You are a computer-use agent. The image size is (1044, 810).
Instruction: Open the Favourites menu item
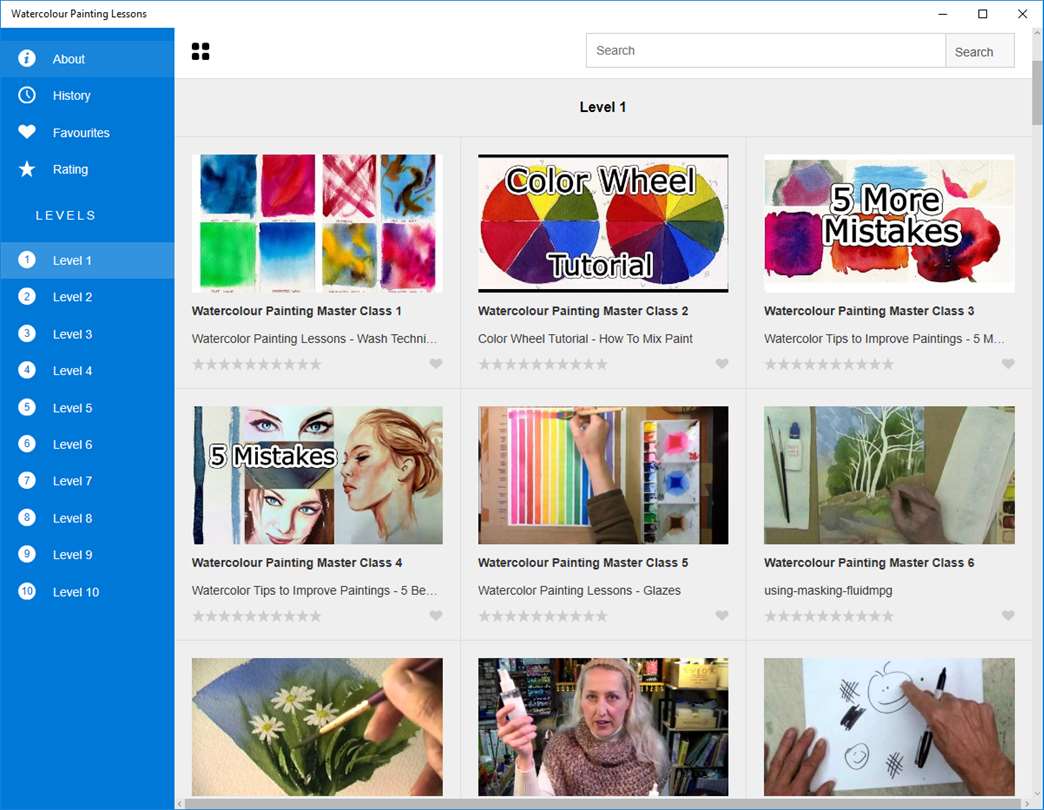pyautogui.click(x=87, y=132)
